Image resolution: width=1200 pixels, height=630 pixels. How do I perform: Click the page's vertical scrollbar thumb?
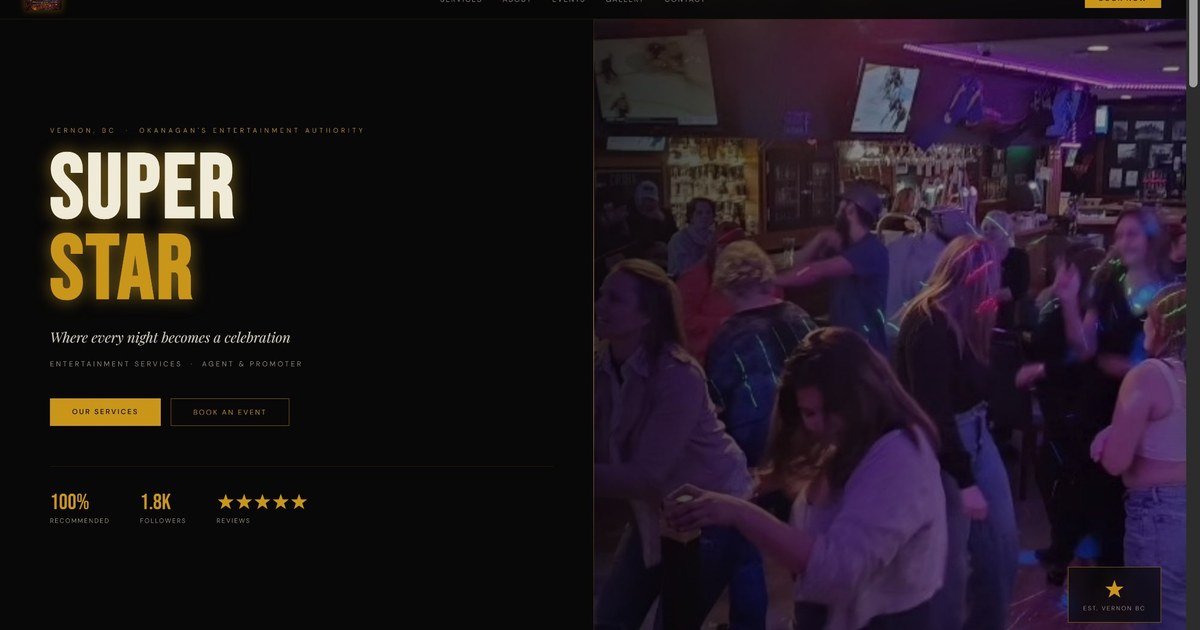point(1193,45)
